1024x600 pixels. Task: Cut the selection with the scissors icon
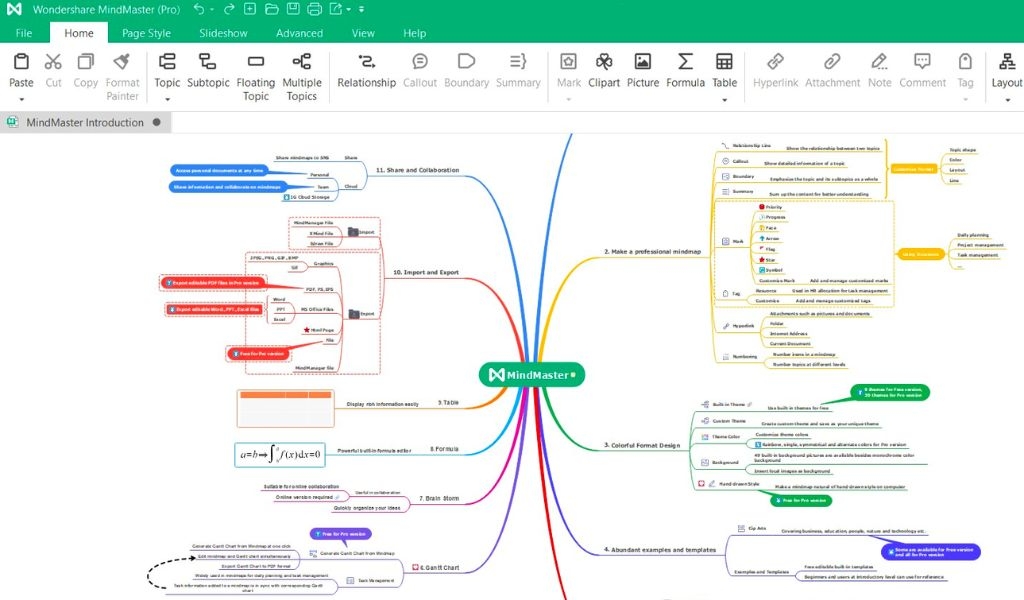pyautogui.click(x=53, y=62)
